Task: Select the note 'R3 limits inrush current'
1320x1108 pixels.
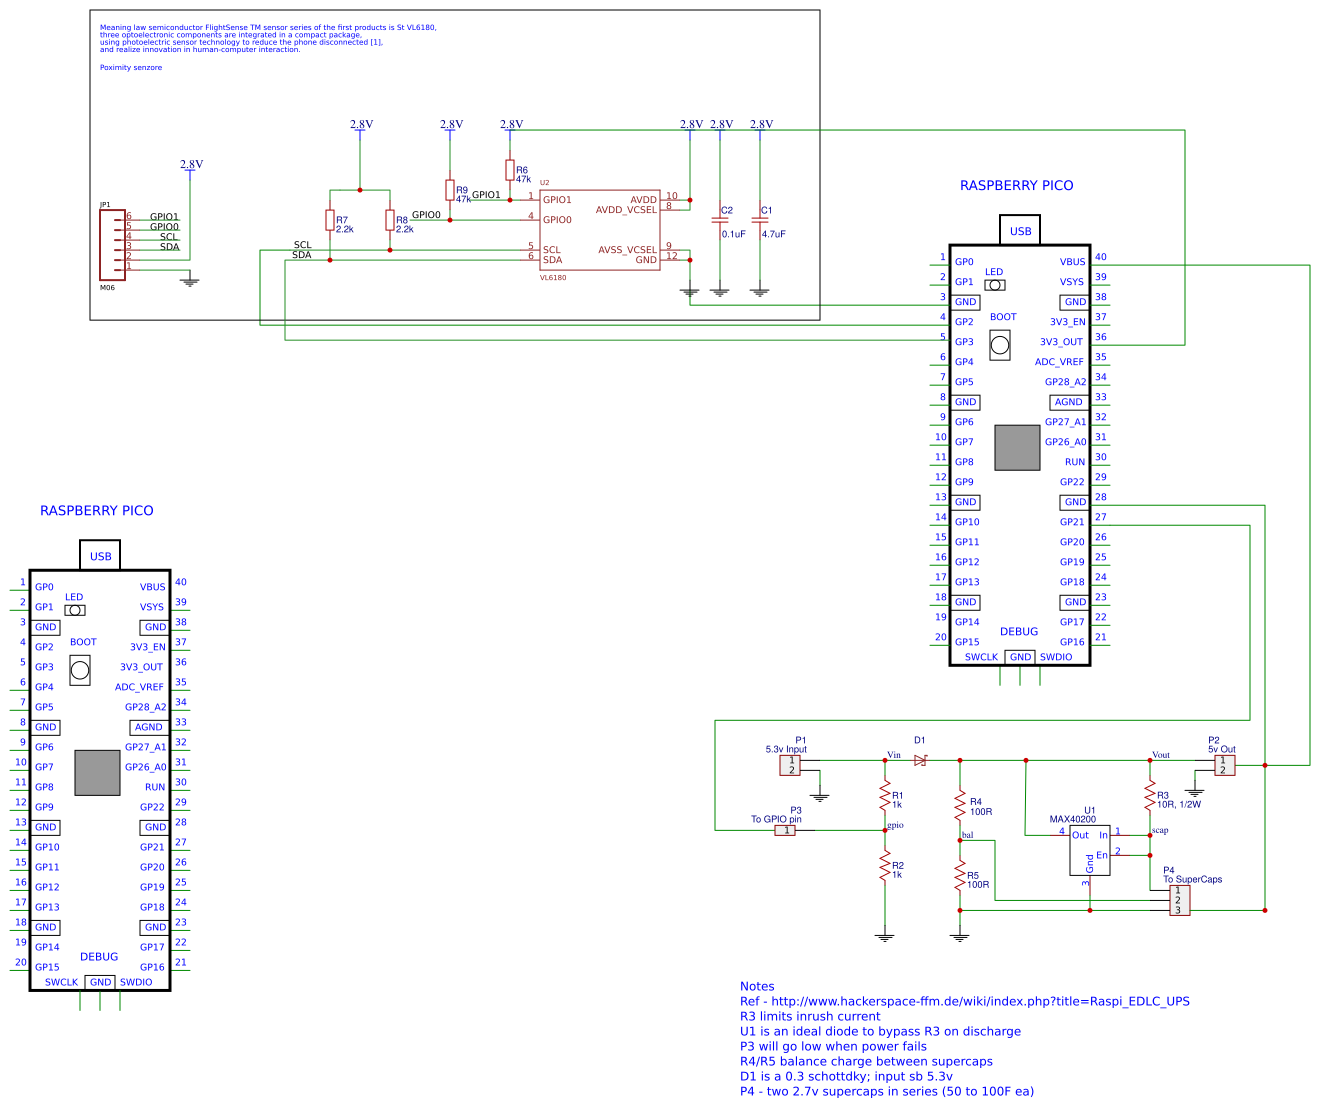Action: [810, 1016]
